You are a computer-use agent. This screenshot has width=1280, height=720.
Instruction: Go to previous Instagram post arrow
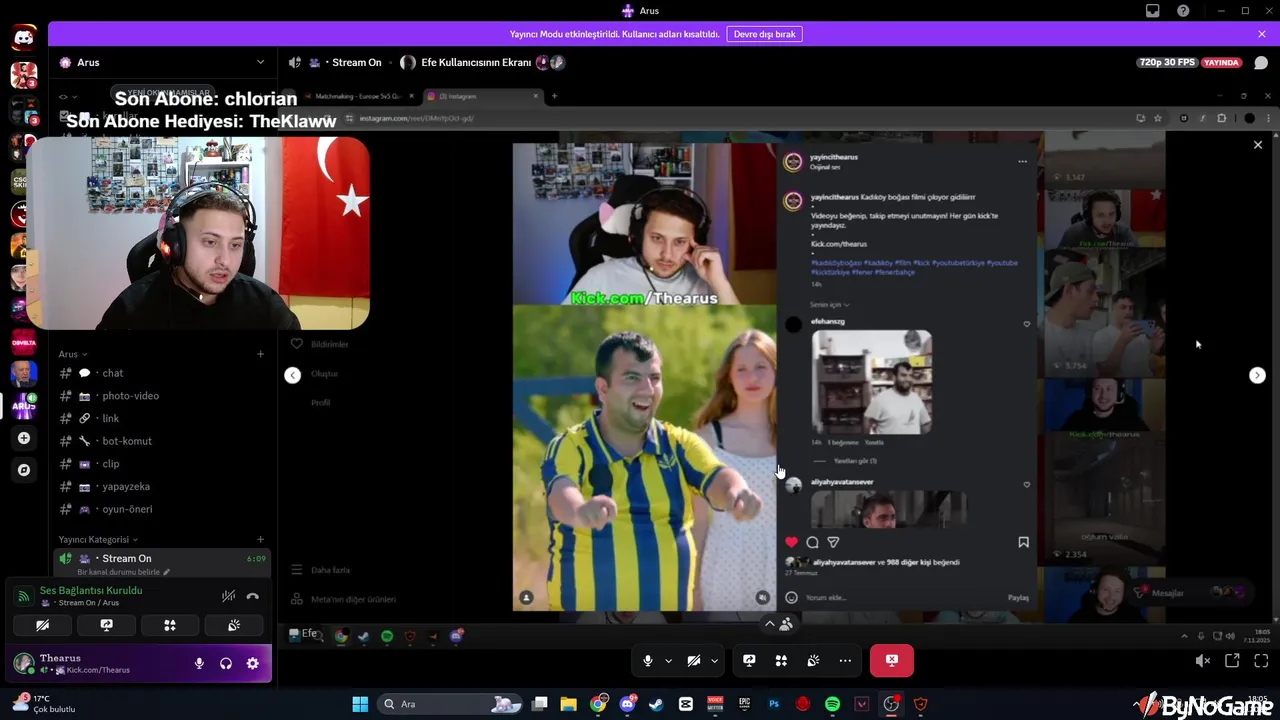click(292, 375)
